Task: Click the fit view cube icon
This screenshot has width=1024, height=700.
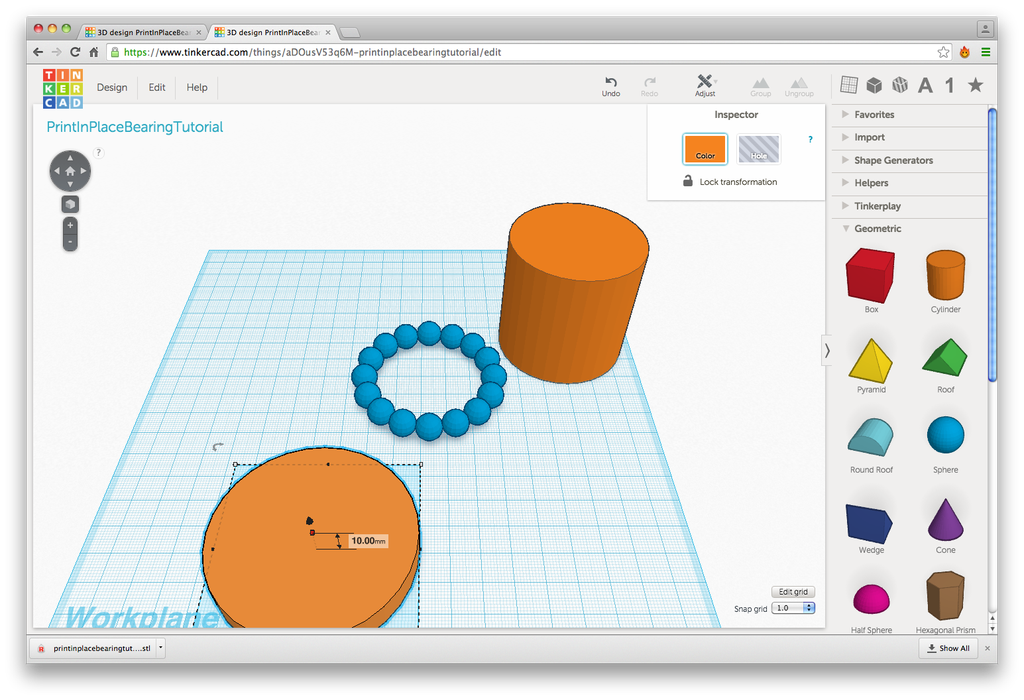Action: 70,204
